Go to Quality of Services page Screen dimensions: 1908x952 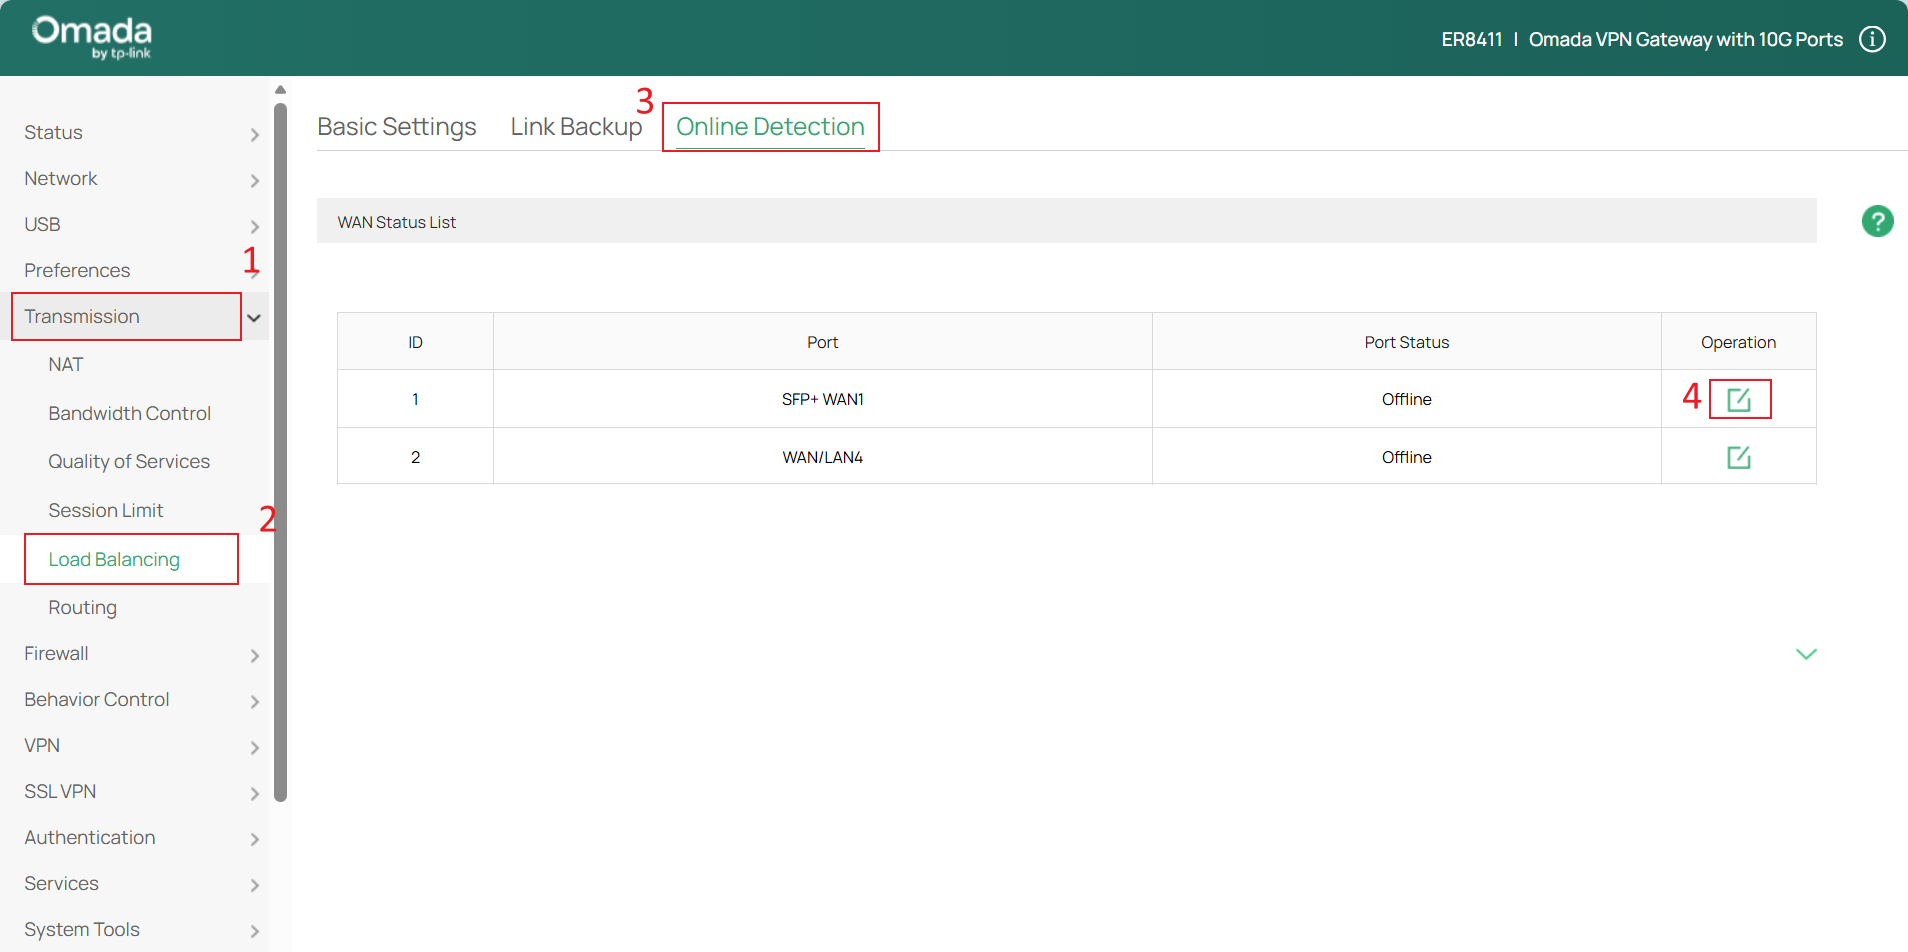tap(129, 462)
